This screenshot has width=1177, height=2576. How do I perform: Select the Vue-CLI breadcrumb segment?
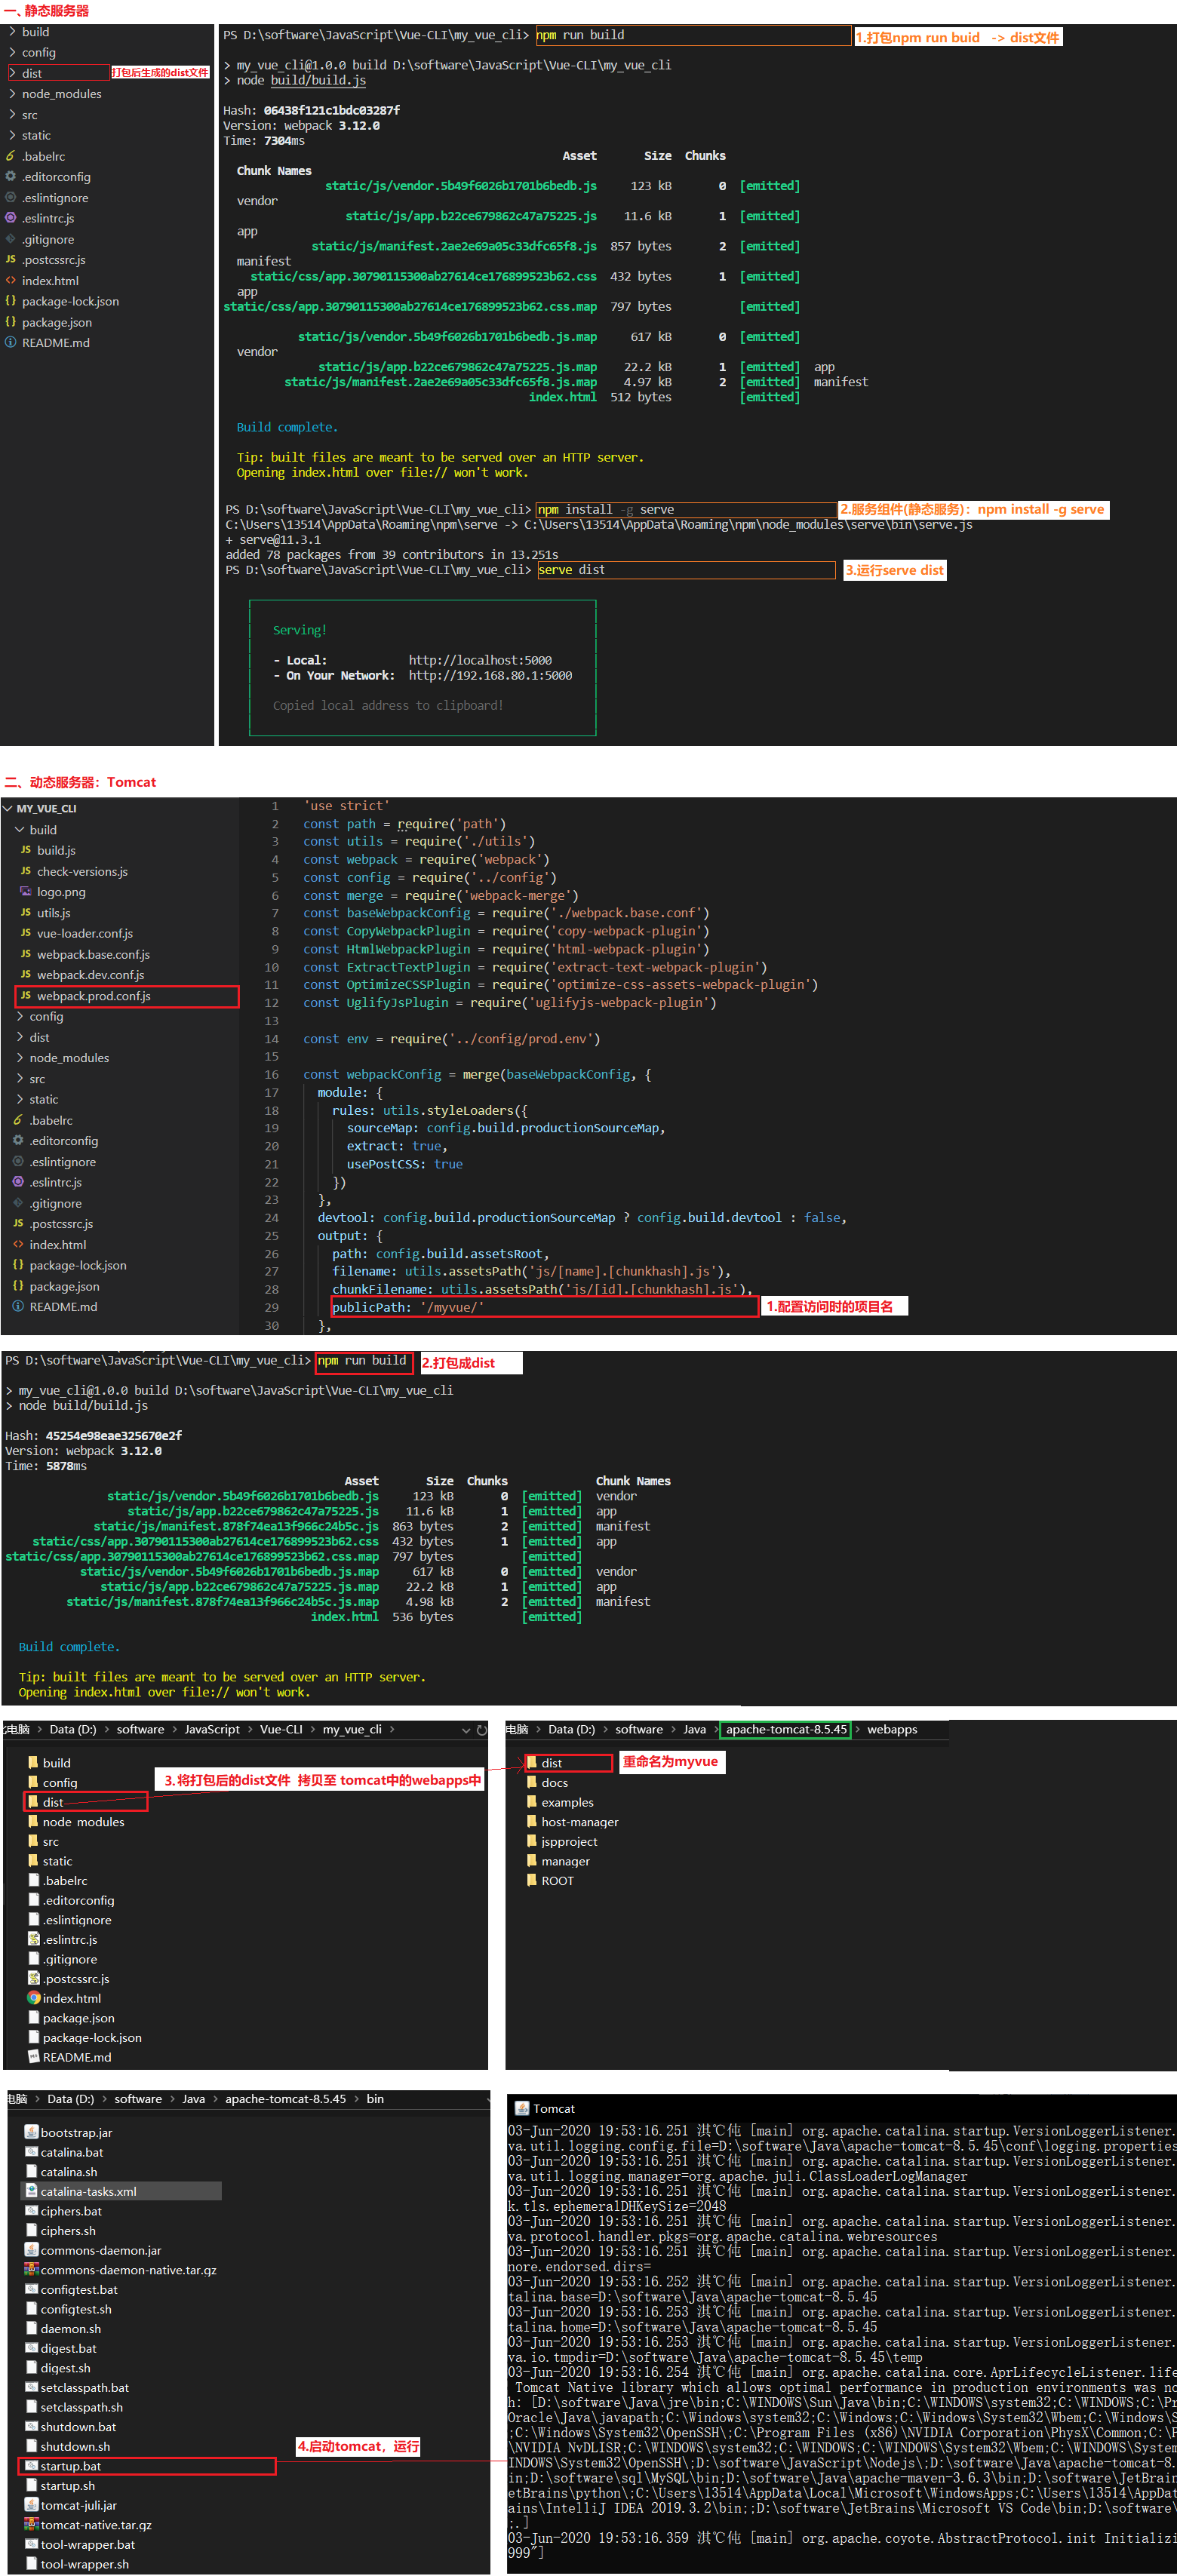coord(281,1729)
